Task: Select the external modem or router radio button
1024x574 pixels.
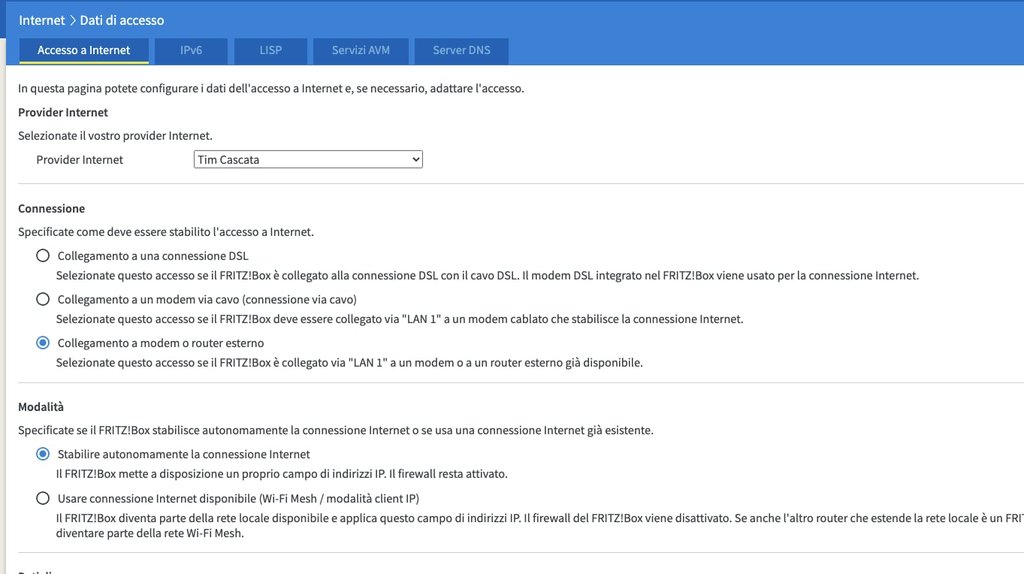Action: click(43, 342)
